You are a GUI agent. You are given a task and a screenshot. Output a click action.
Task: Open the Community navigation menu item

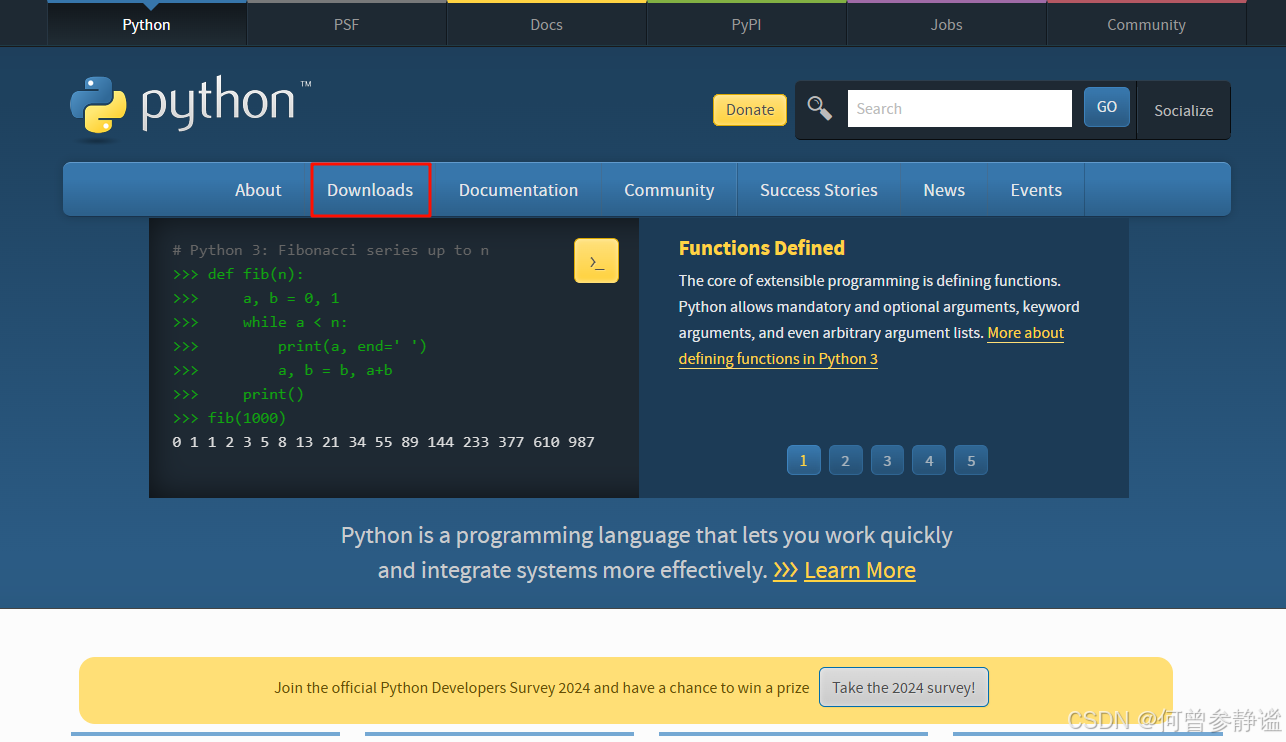(669, 190)
